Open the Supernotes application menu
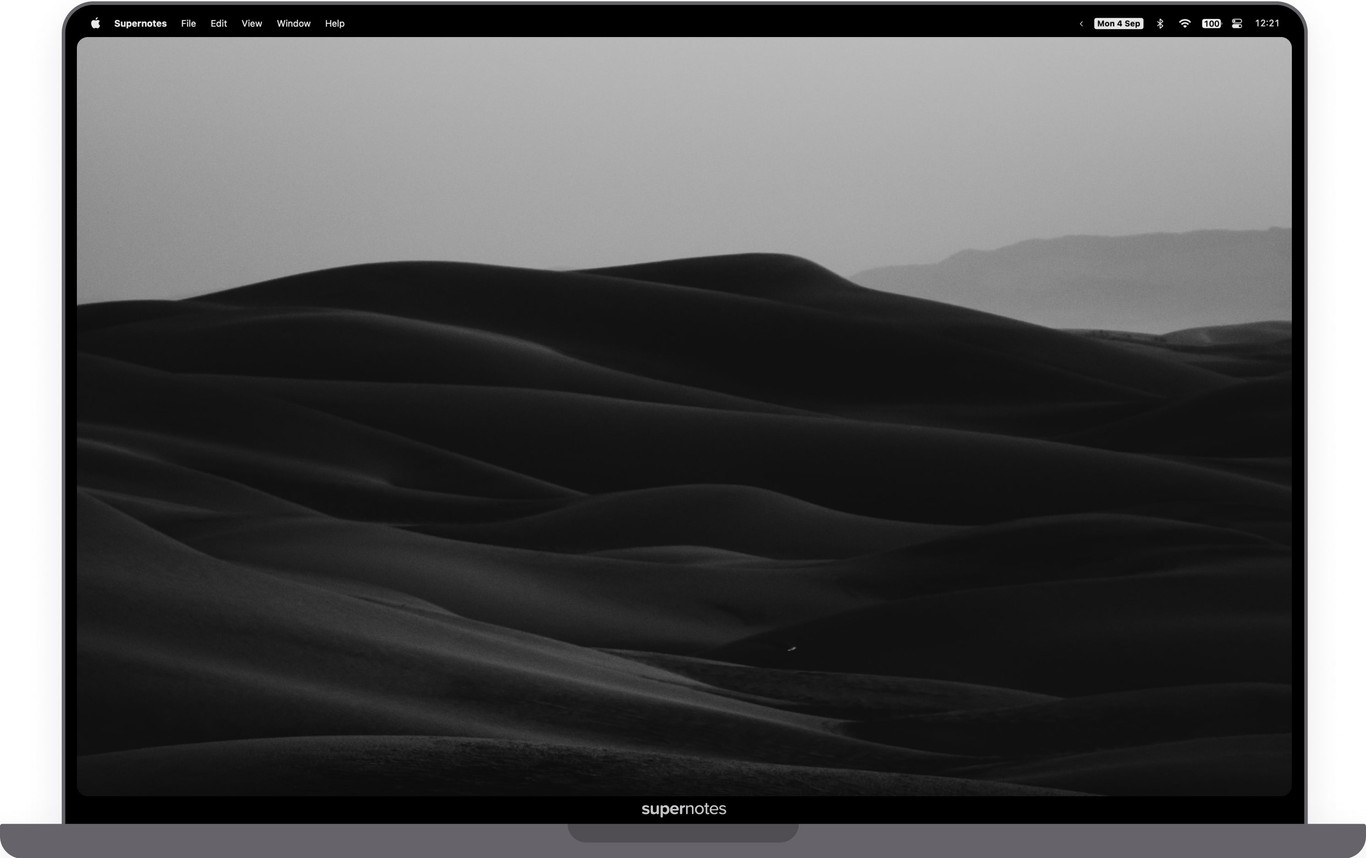The image size is (1366, 858). tap(140, 23)
